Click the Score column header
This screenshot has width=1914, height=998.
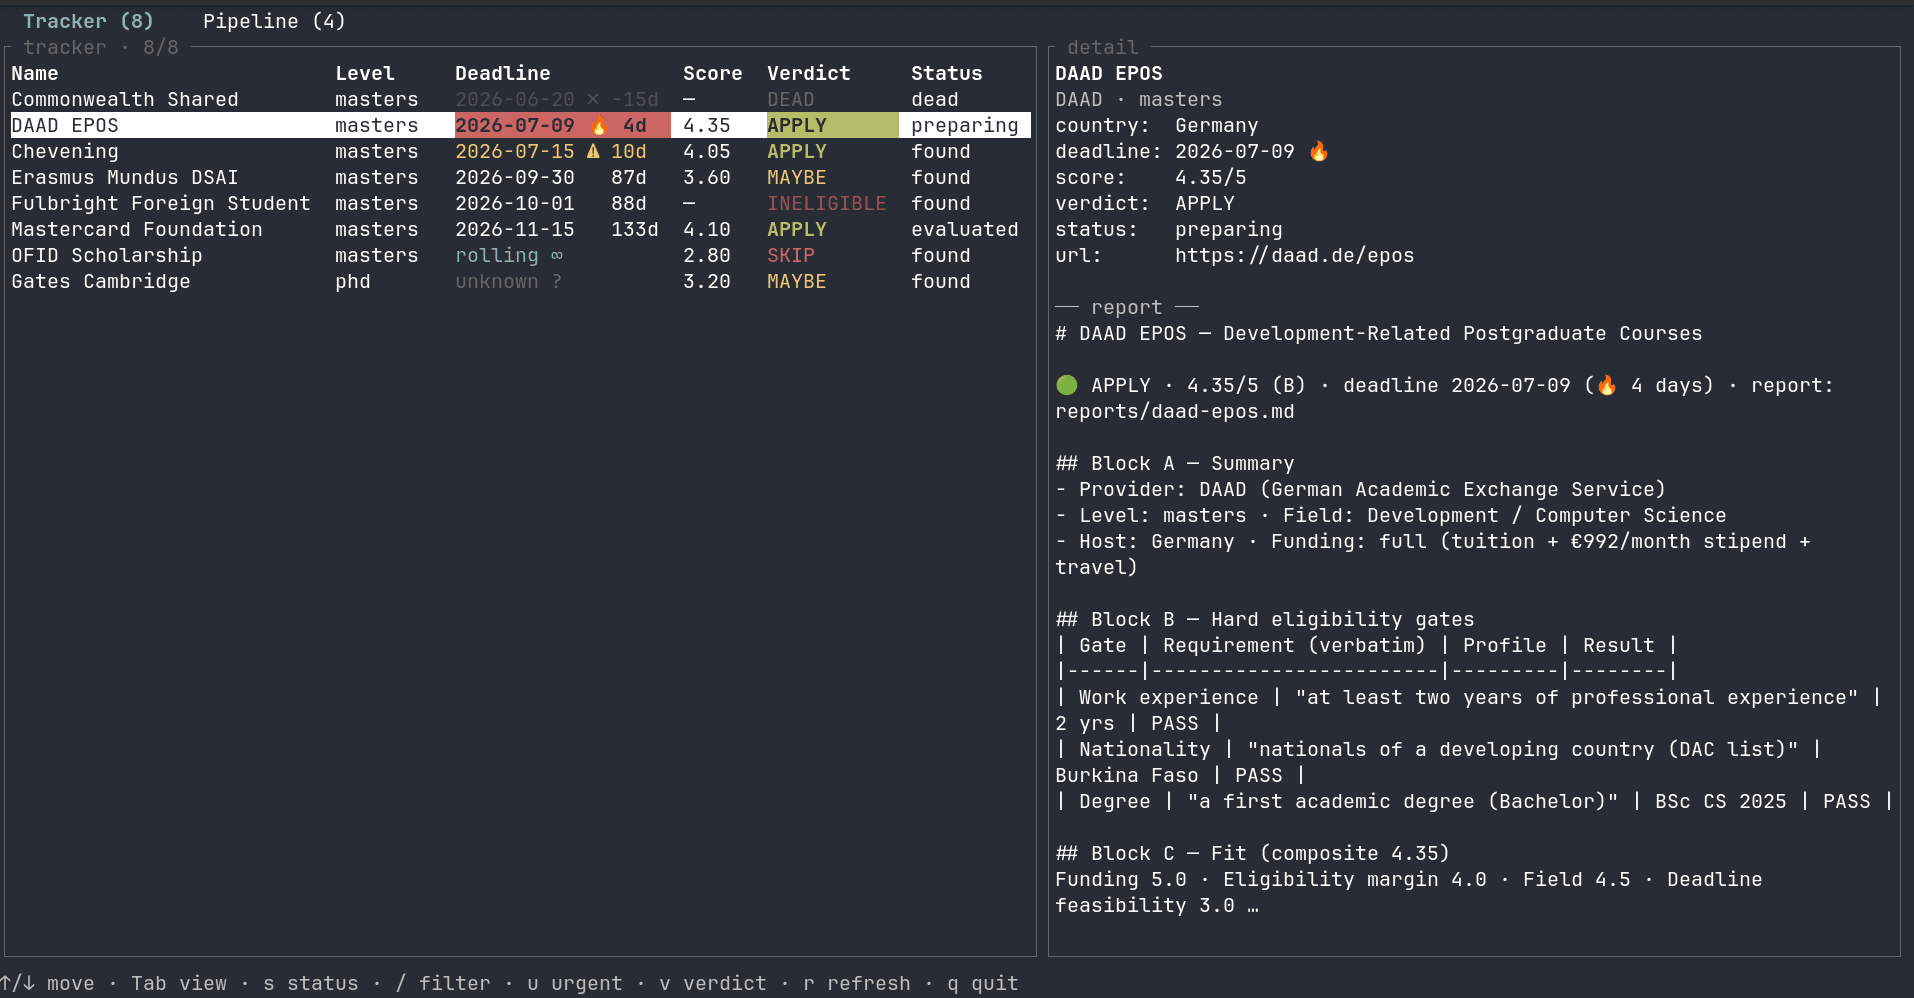pos(713,73)
